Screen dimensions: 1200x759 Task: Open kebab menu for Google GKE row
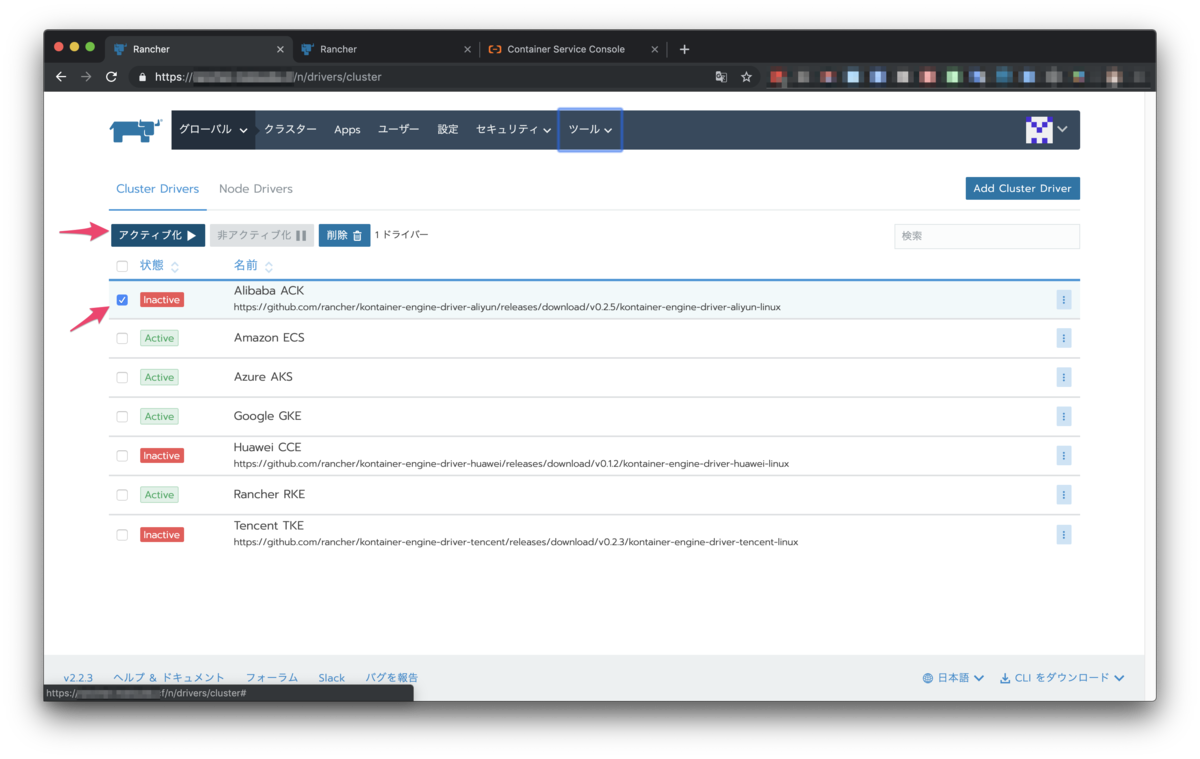1063,416
